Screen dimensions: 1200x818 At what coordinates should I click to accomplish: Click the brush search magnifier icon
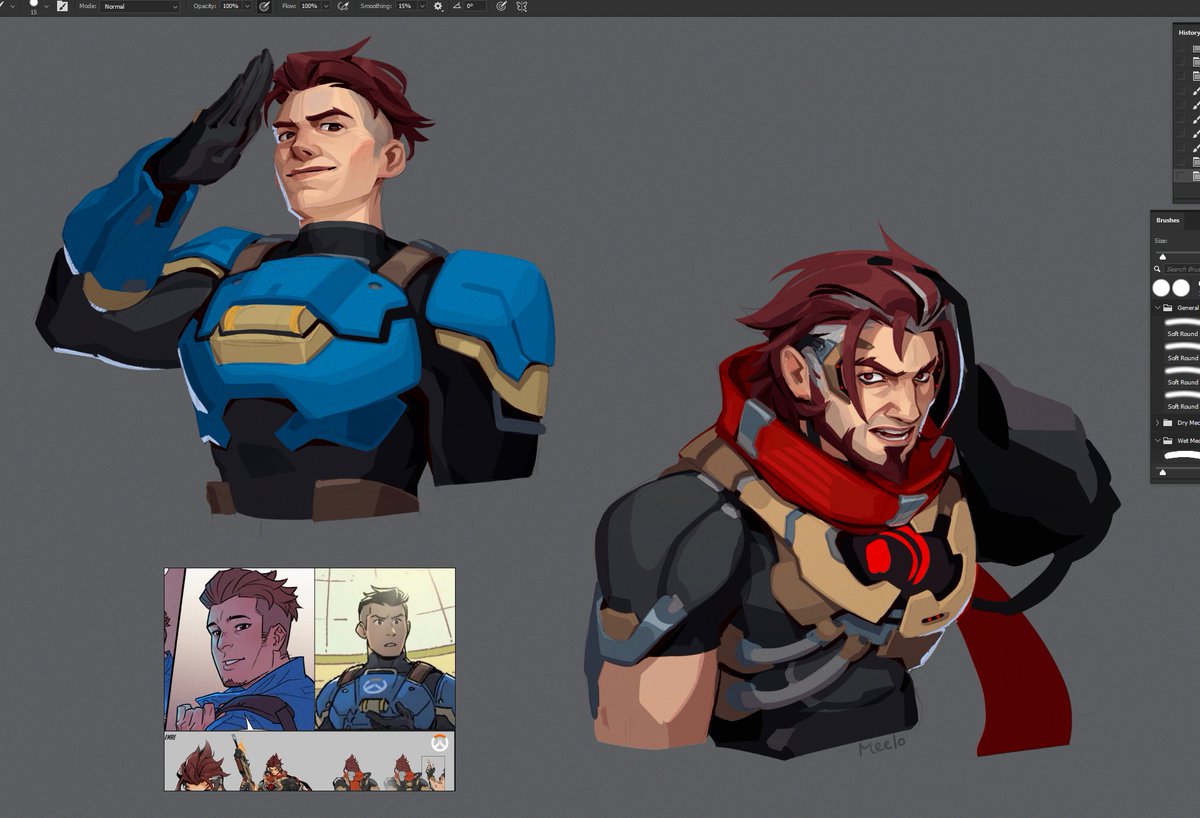pos(1157,269)
